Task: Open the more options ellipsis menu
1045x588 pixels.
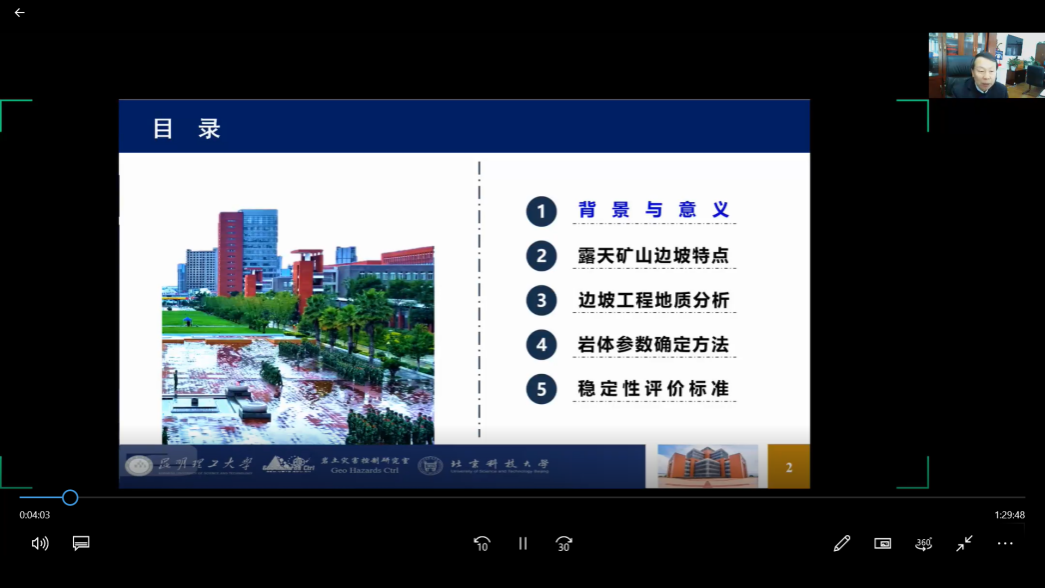Action: pyautogui.click(x=1005, y=543)
